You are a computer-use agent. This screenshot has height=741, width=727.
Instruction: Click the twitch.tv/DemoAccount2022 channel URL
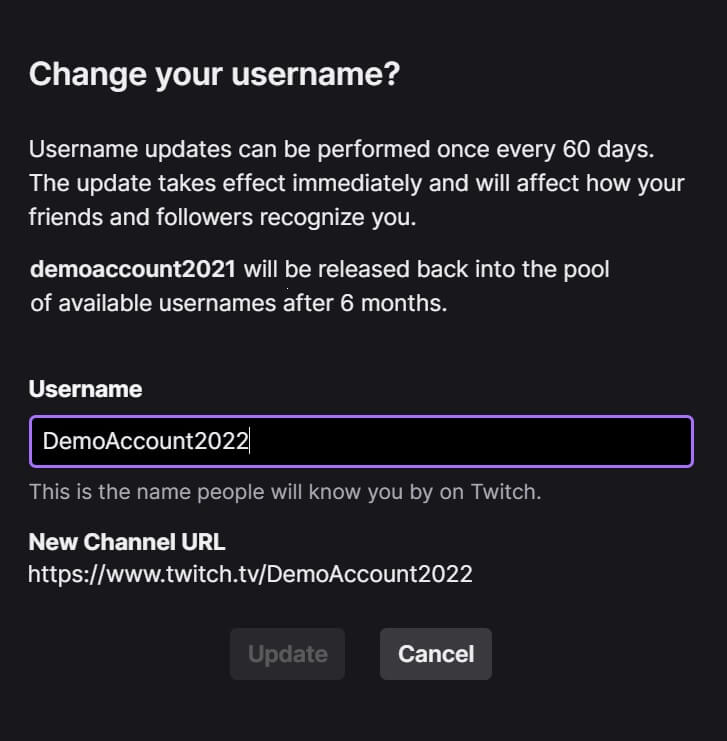click(250, 574)
